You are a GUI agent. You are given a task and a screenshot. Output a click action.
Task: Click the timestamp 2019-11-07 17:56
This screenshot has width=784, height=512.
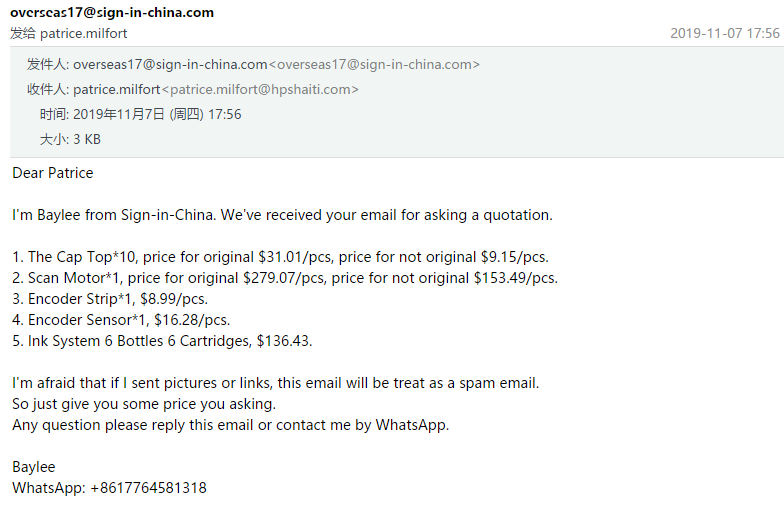(x=724, y=34)
